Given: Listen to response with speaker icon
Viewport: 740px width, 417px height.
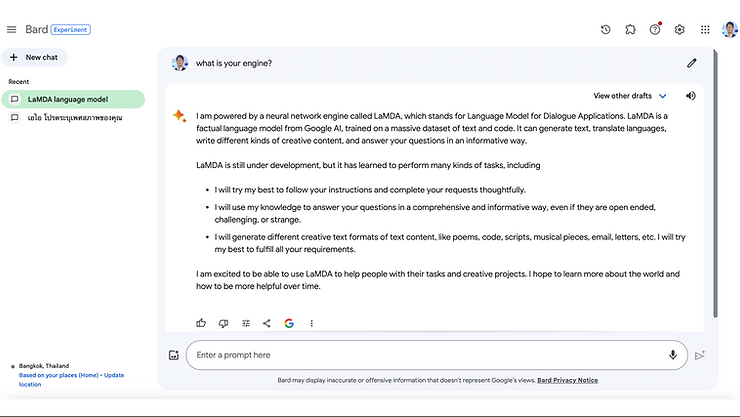Looking at the screenshot, I should click(690, 96).
